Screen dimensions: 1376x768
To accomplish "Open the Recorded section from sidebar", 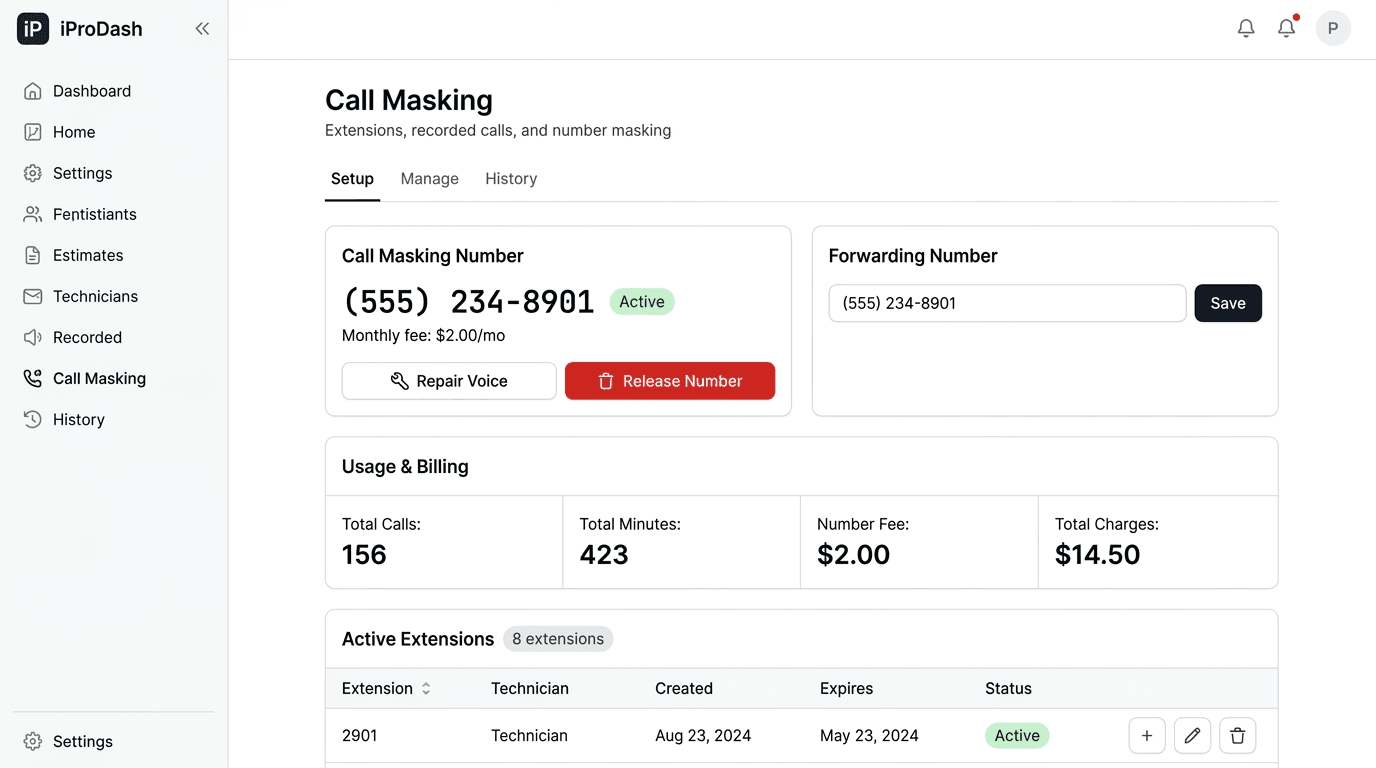I will pos(84,337).
